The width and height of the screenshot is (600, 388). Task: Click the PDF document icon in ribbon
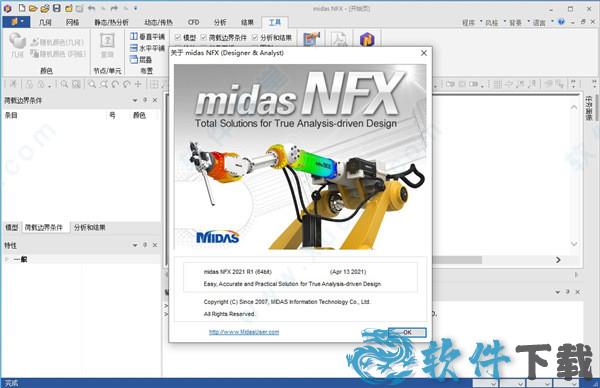[339, 39]
